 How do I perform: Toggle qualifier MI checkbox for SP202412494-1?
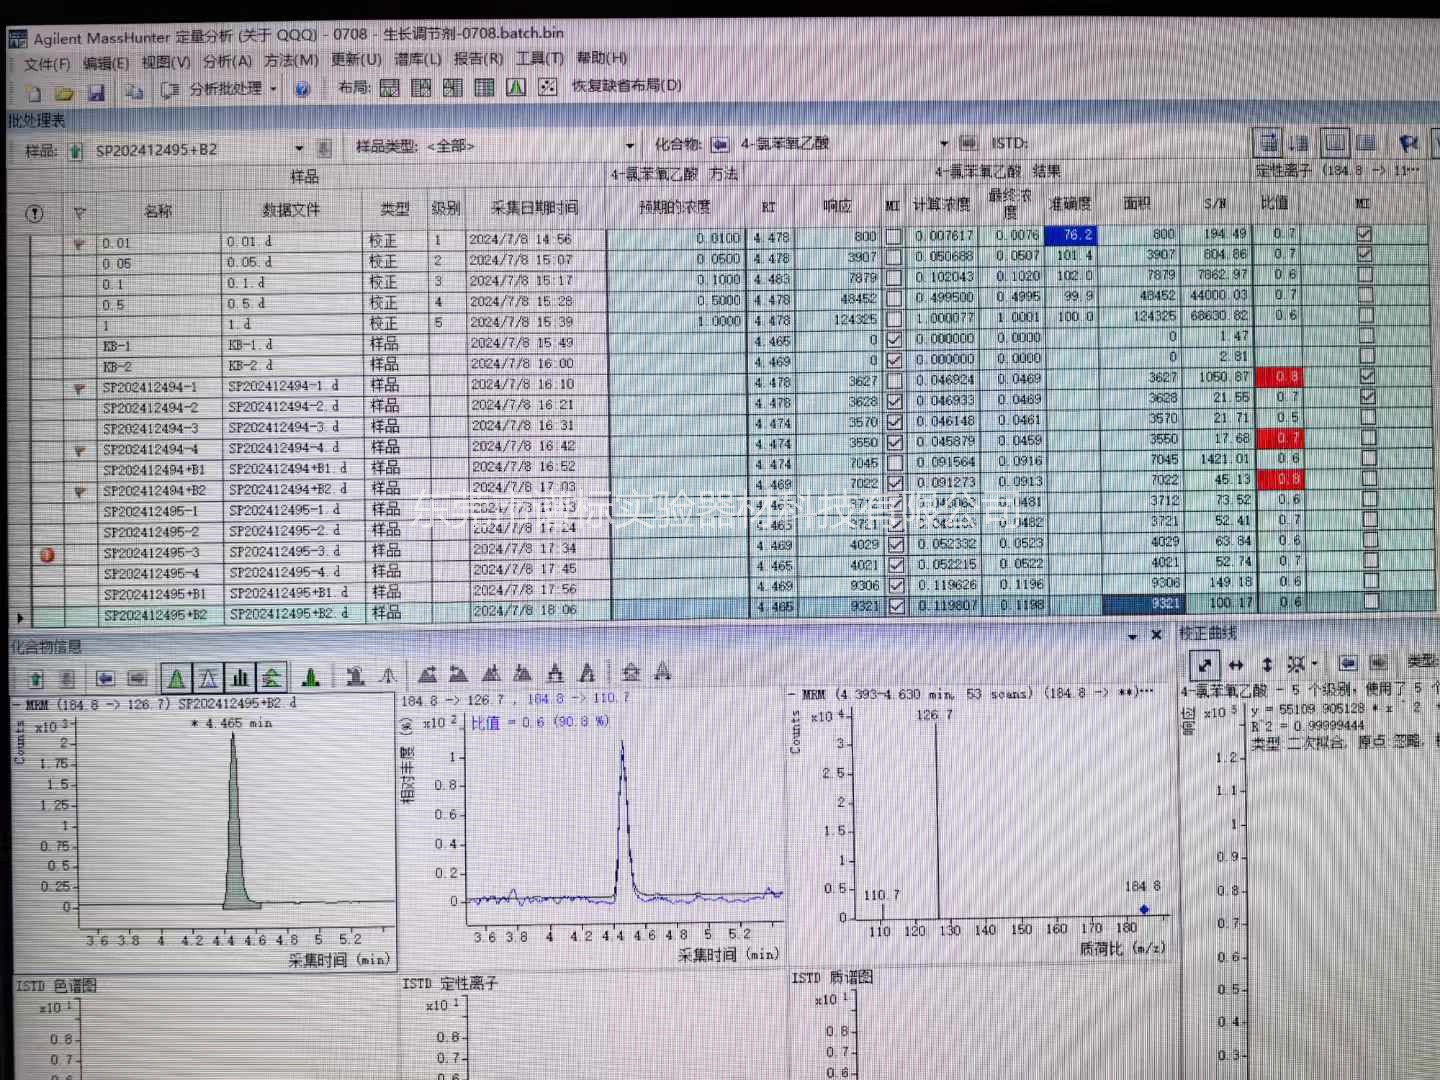point(1367,376)
